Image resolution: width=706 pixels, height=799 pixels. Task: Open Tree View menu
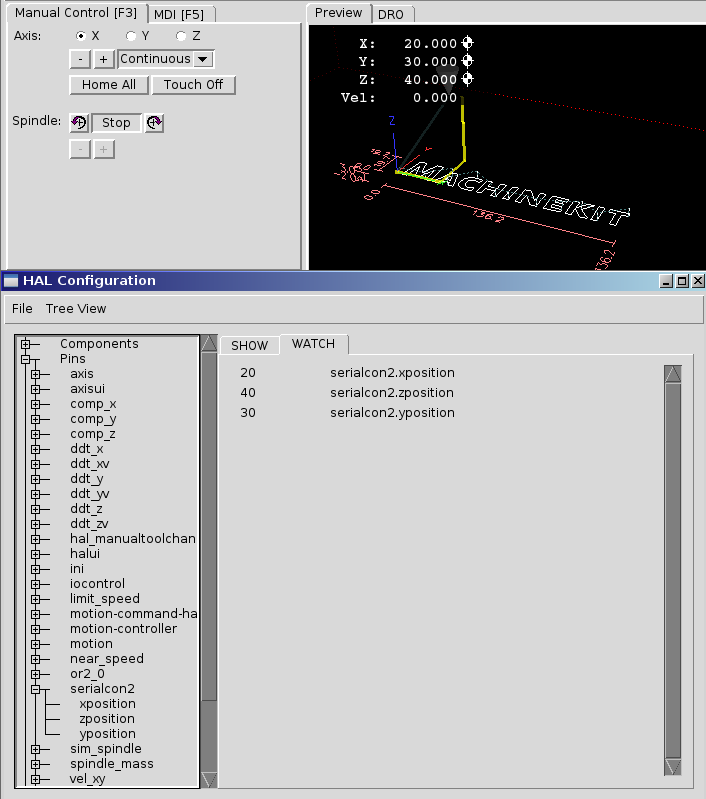(76, 309)
